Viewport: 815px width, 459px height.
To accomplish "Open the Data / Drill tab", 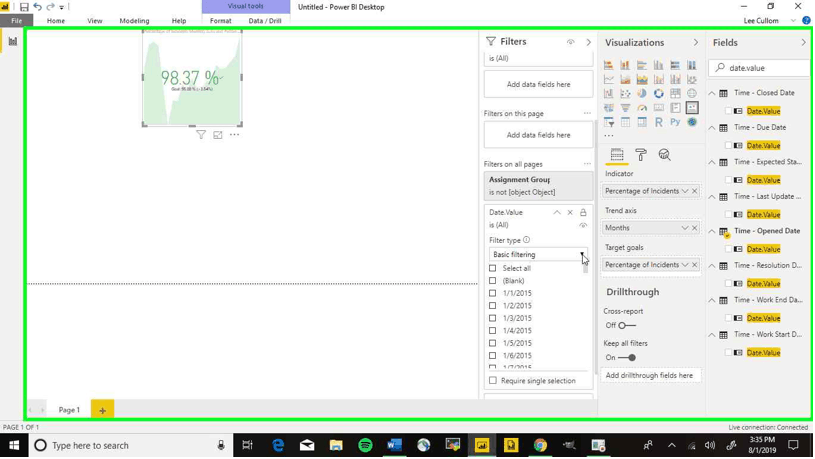I will [x=265, y=21].
